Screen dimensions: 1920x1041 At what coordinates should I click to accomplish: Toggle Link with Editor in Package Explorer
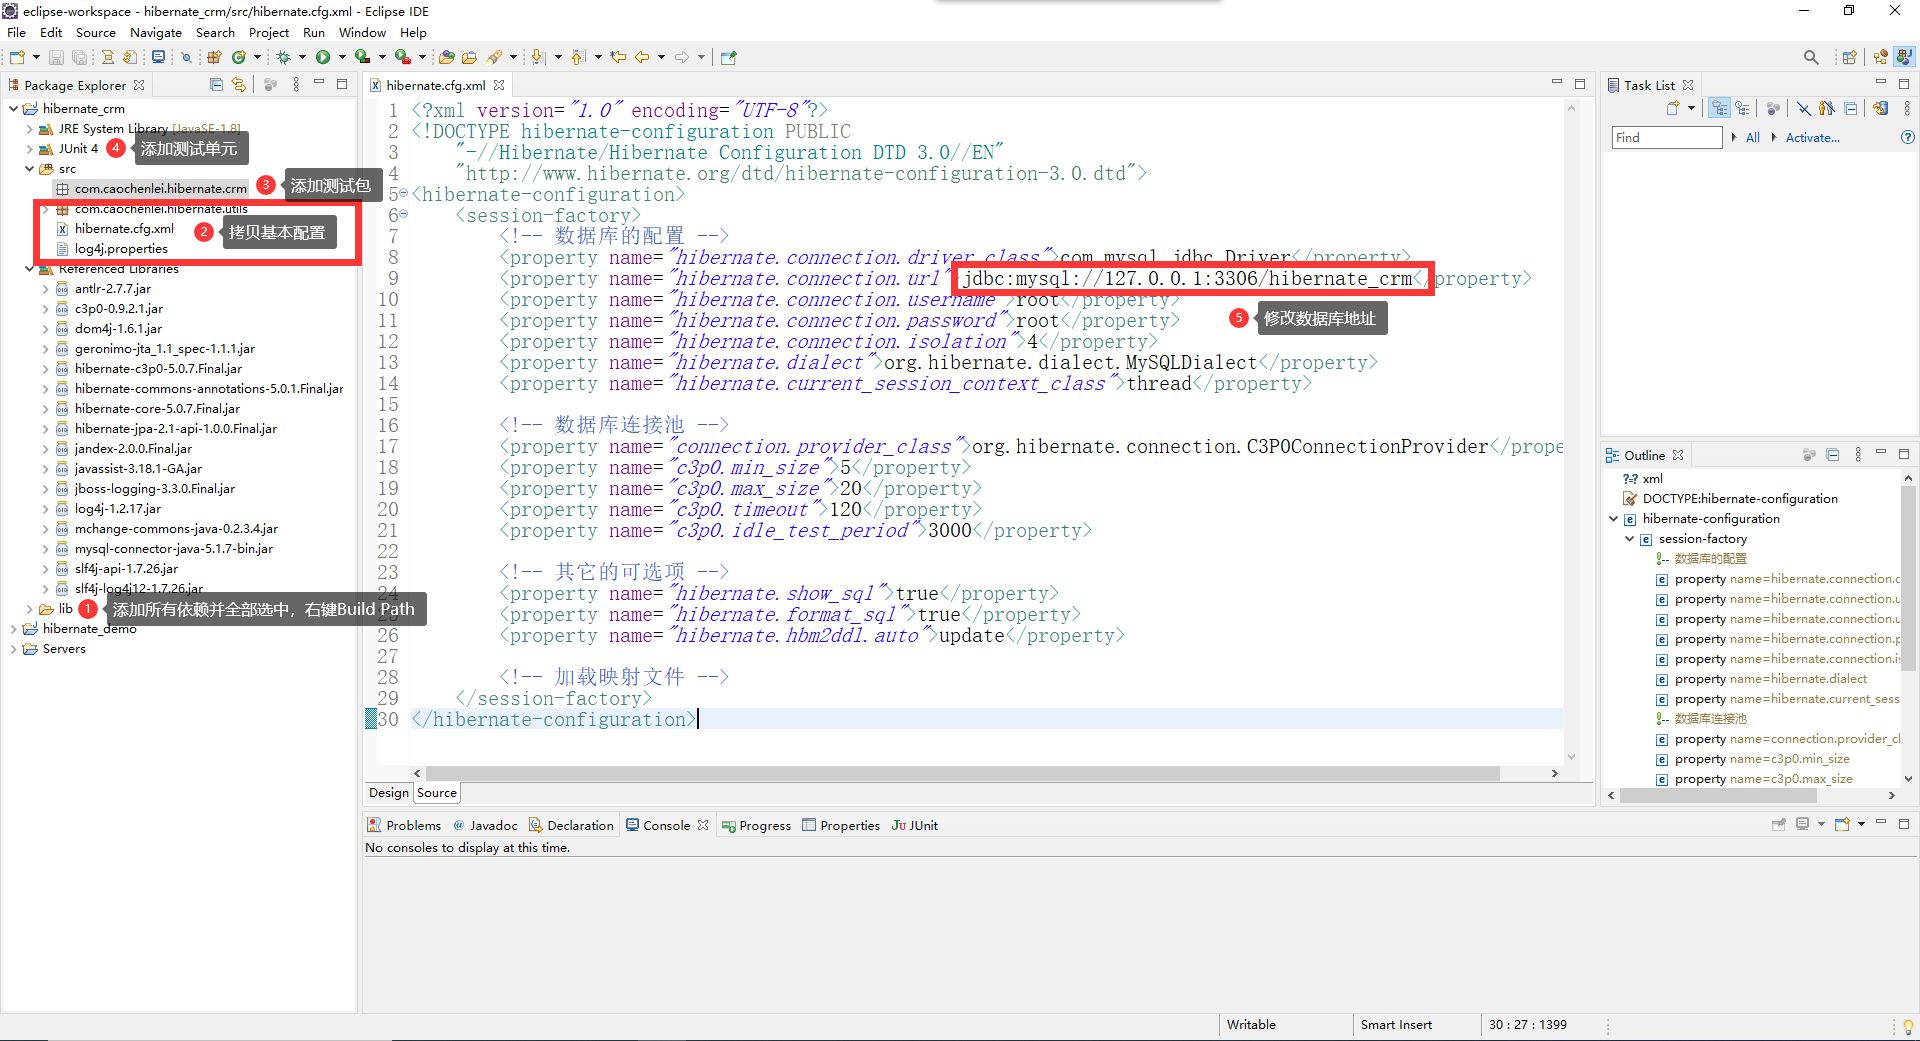239,85
